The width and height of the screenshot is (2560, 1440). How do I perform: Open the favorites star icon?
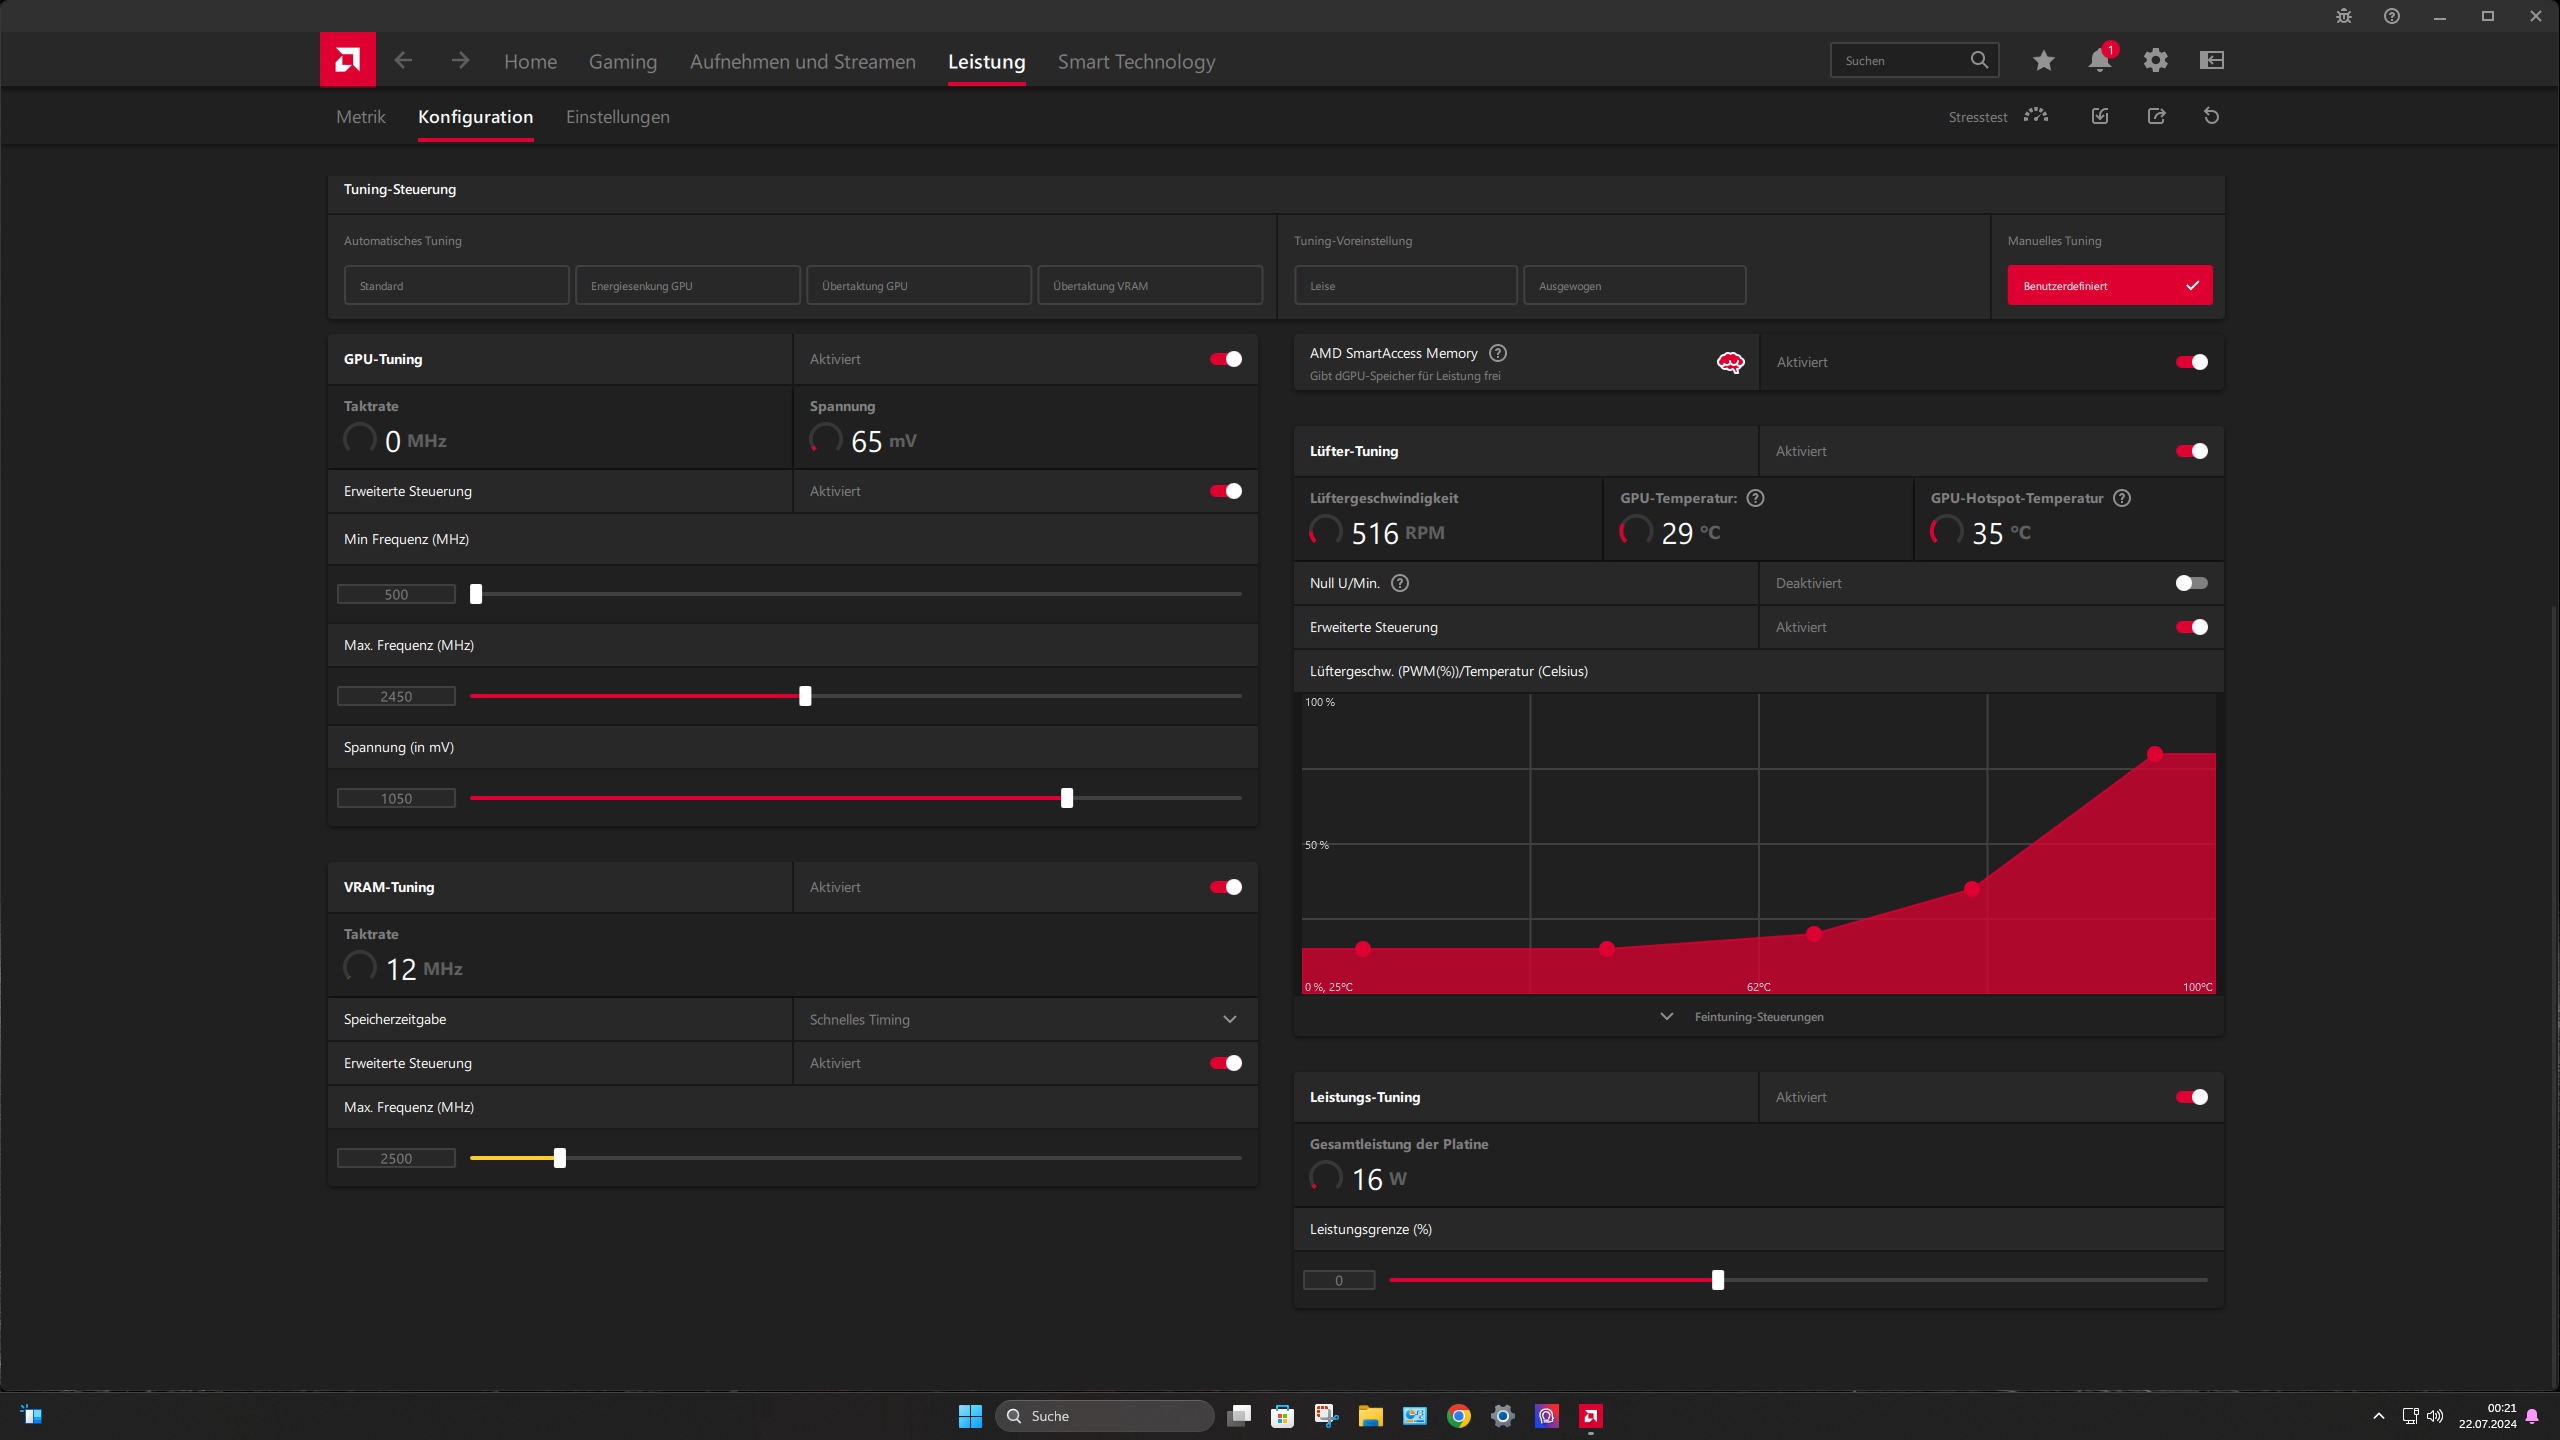click(x=2043, y=61)
